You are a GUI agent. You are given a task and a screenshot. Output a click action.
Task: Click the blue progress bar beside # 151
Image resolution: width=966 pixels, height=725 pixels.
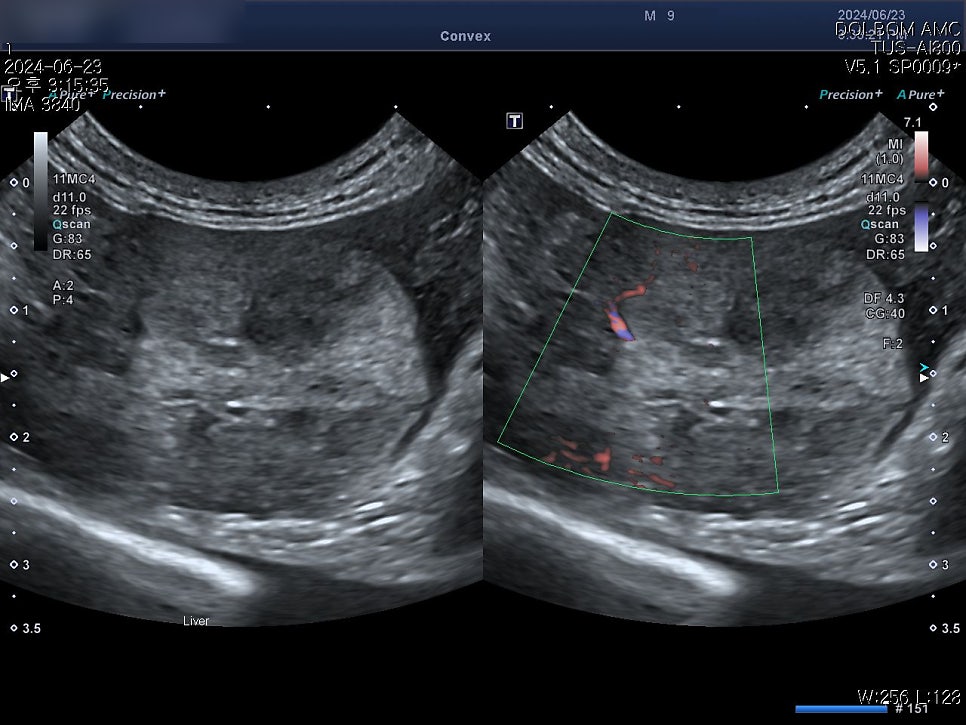tap(841, 710)
